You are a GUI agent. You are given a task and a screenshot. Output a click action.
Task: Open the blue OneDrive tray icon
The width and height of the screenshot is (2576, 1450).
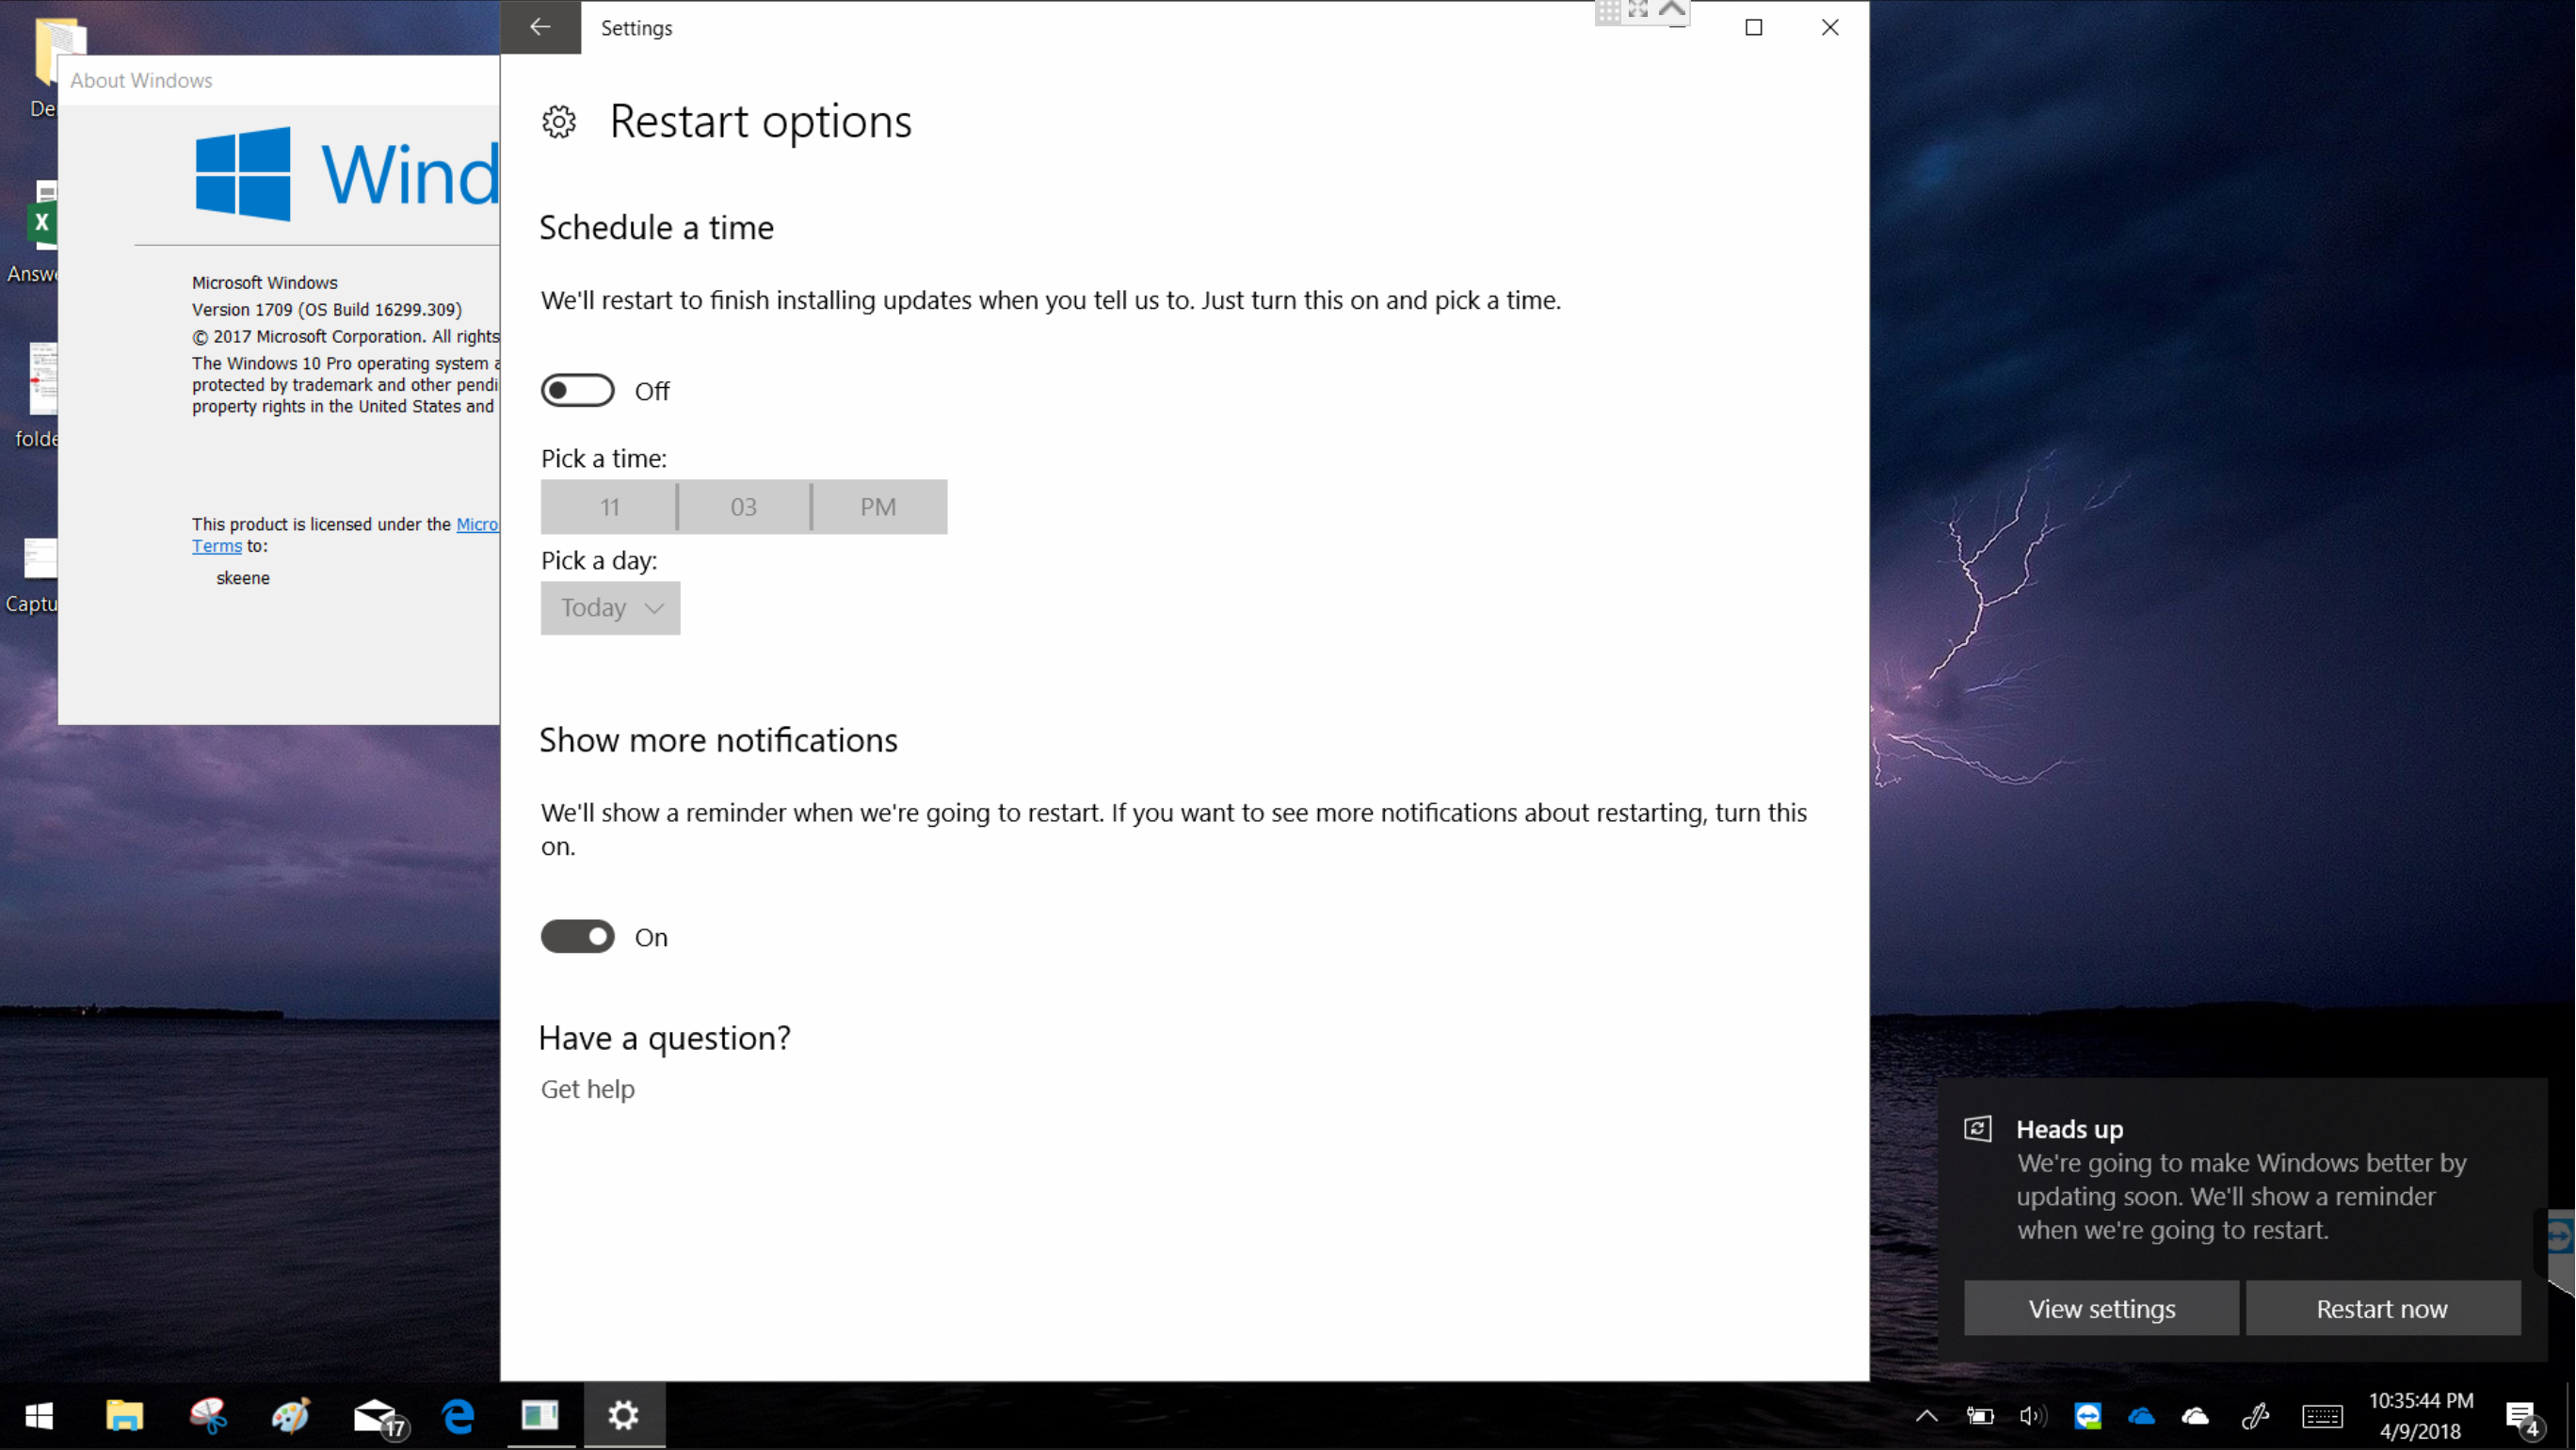click(2141, 1416)
